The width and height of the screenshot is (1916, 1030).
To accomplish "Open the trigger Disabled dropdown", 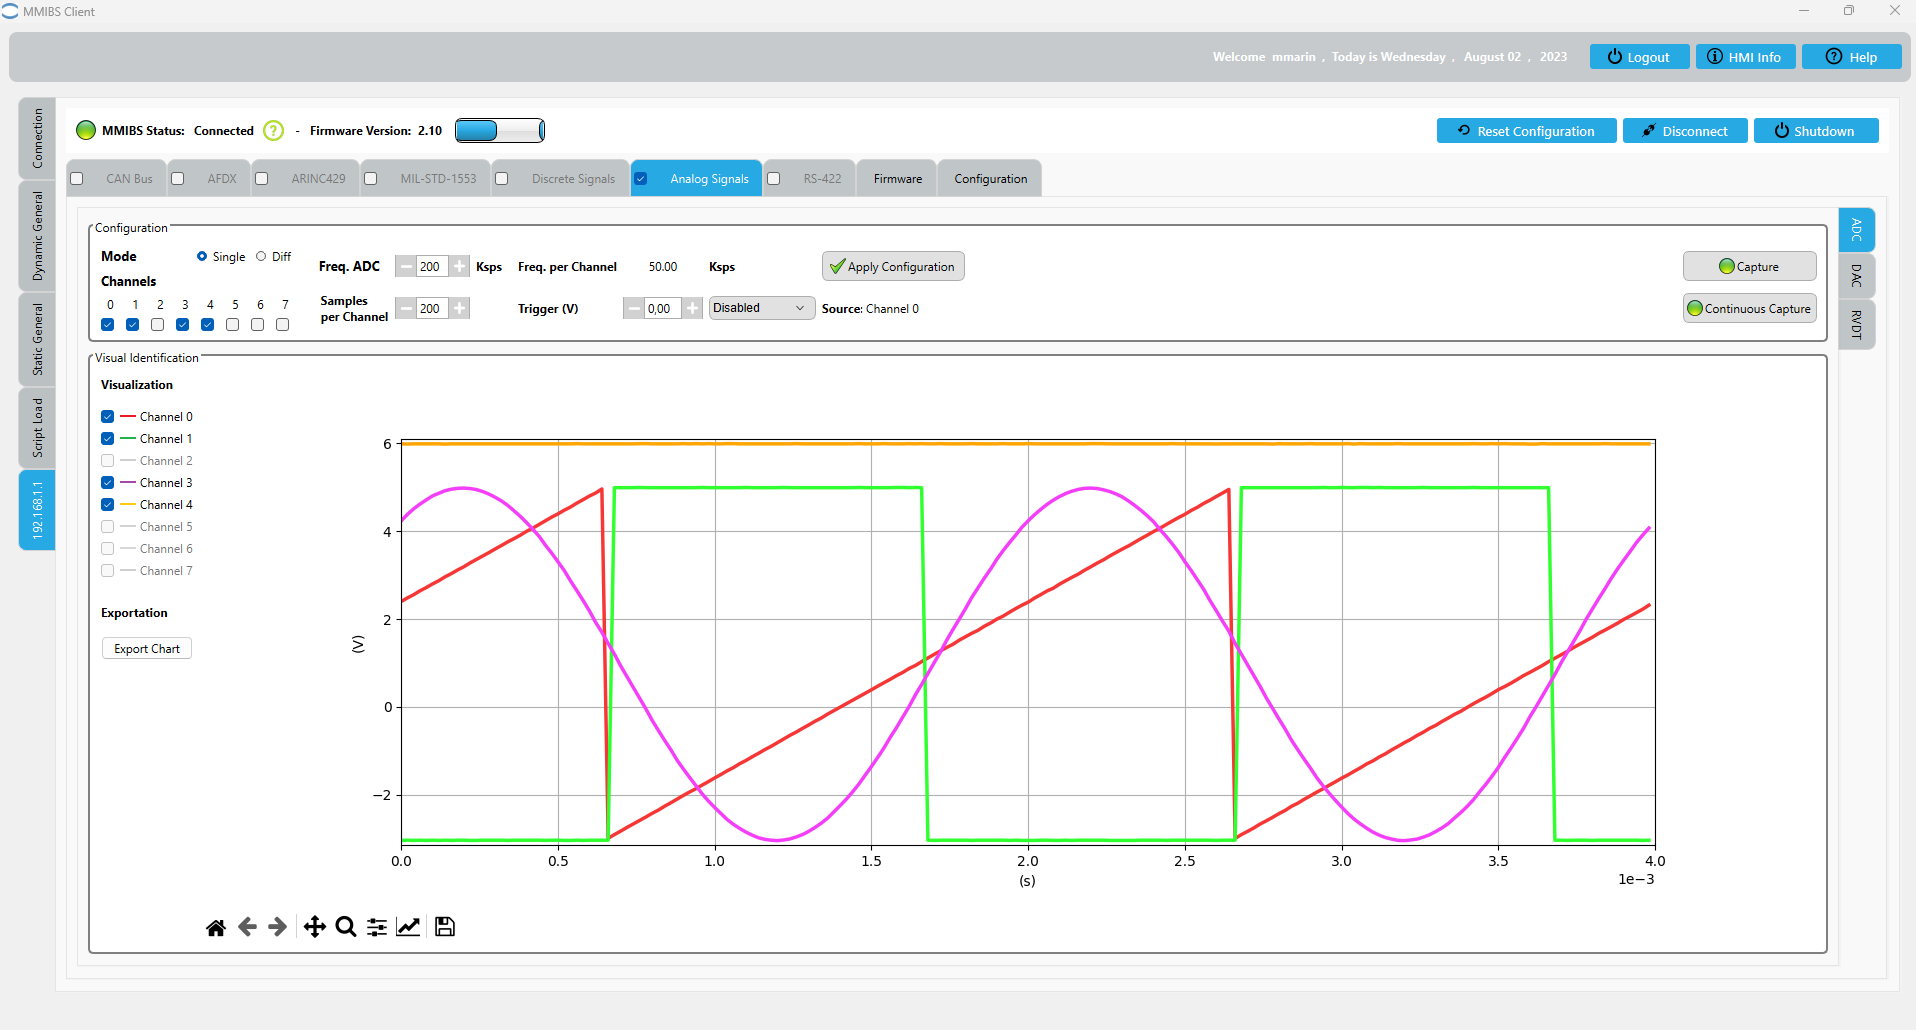I will [761, 308].
